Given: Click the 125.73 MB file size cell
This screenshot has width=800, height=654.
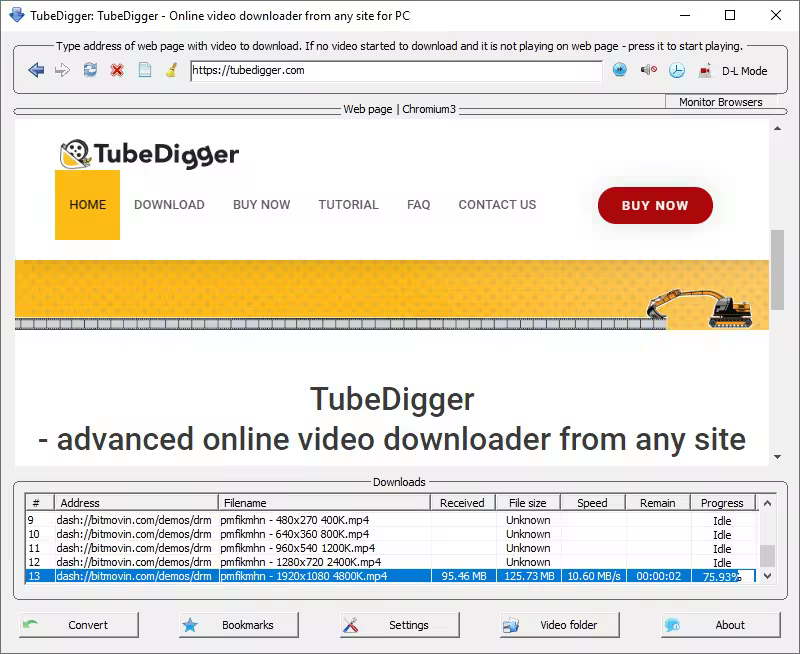Looking at the screenshot, I should 529,576.
